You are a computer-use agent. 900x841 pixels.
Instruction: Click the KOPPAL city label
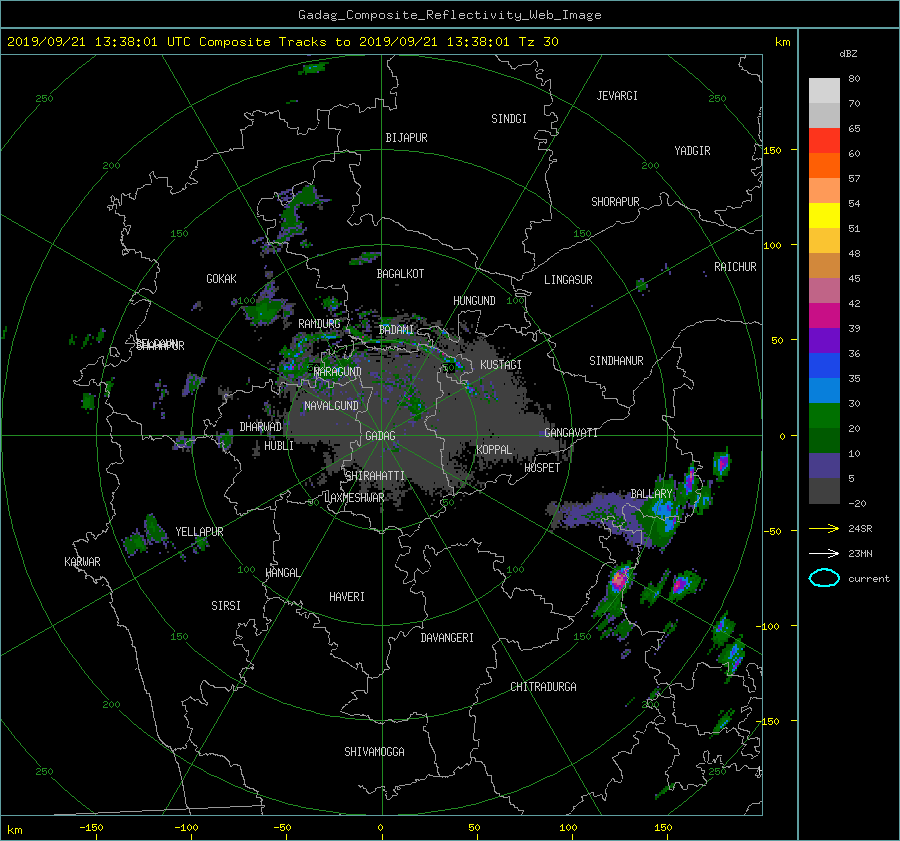pyautogui.click(x=494, y=450)
